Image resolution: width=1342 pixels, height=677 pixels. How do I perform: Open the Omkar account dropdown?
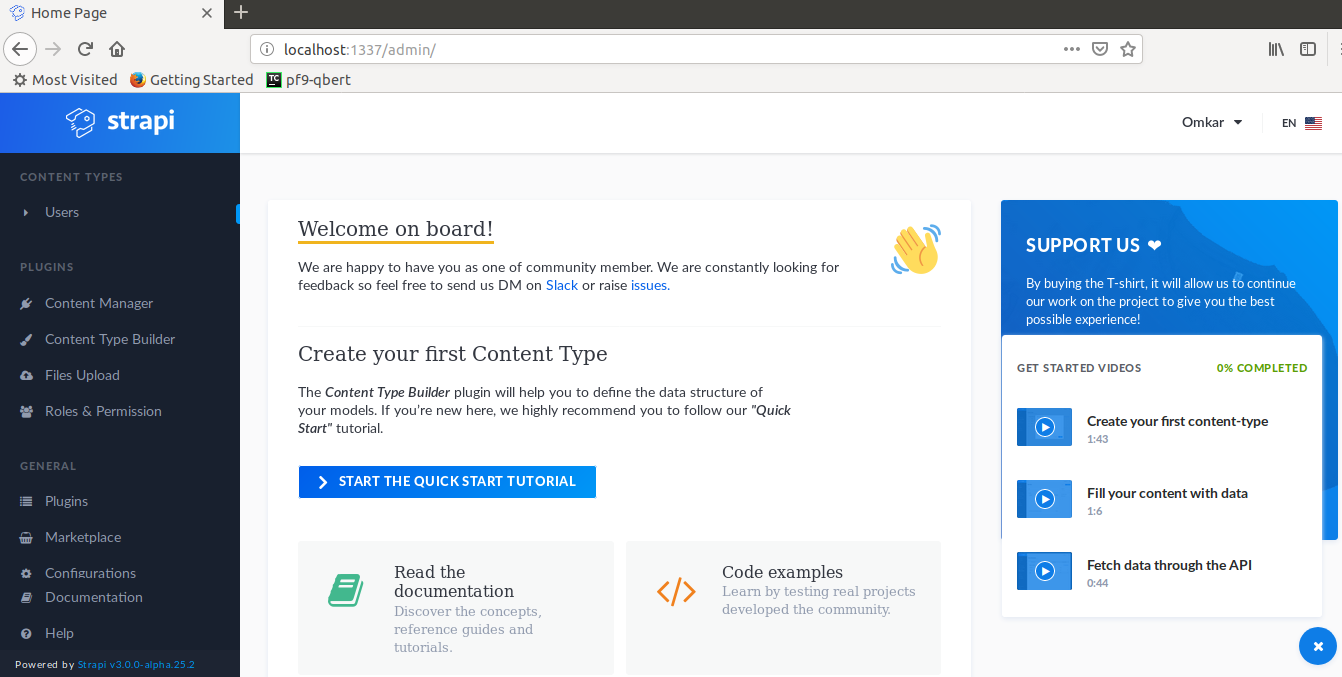point(1211,122)
